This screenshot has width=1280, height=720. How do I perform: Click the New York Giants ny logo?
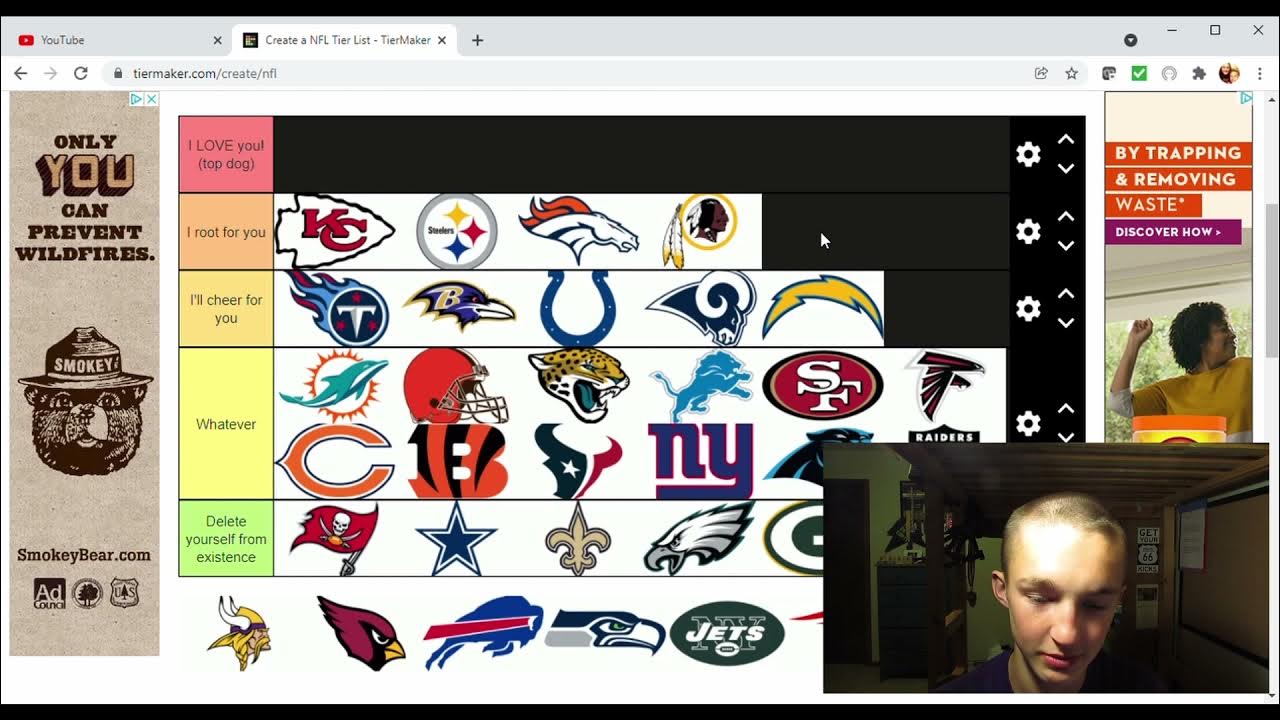[x=700, y=461]
